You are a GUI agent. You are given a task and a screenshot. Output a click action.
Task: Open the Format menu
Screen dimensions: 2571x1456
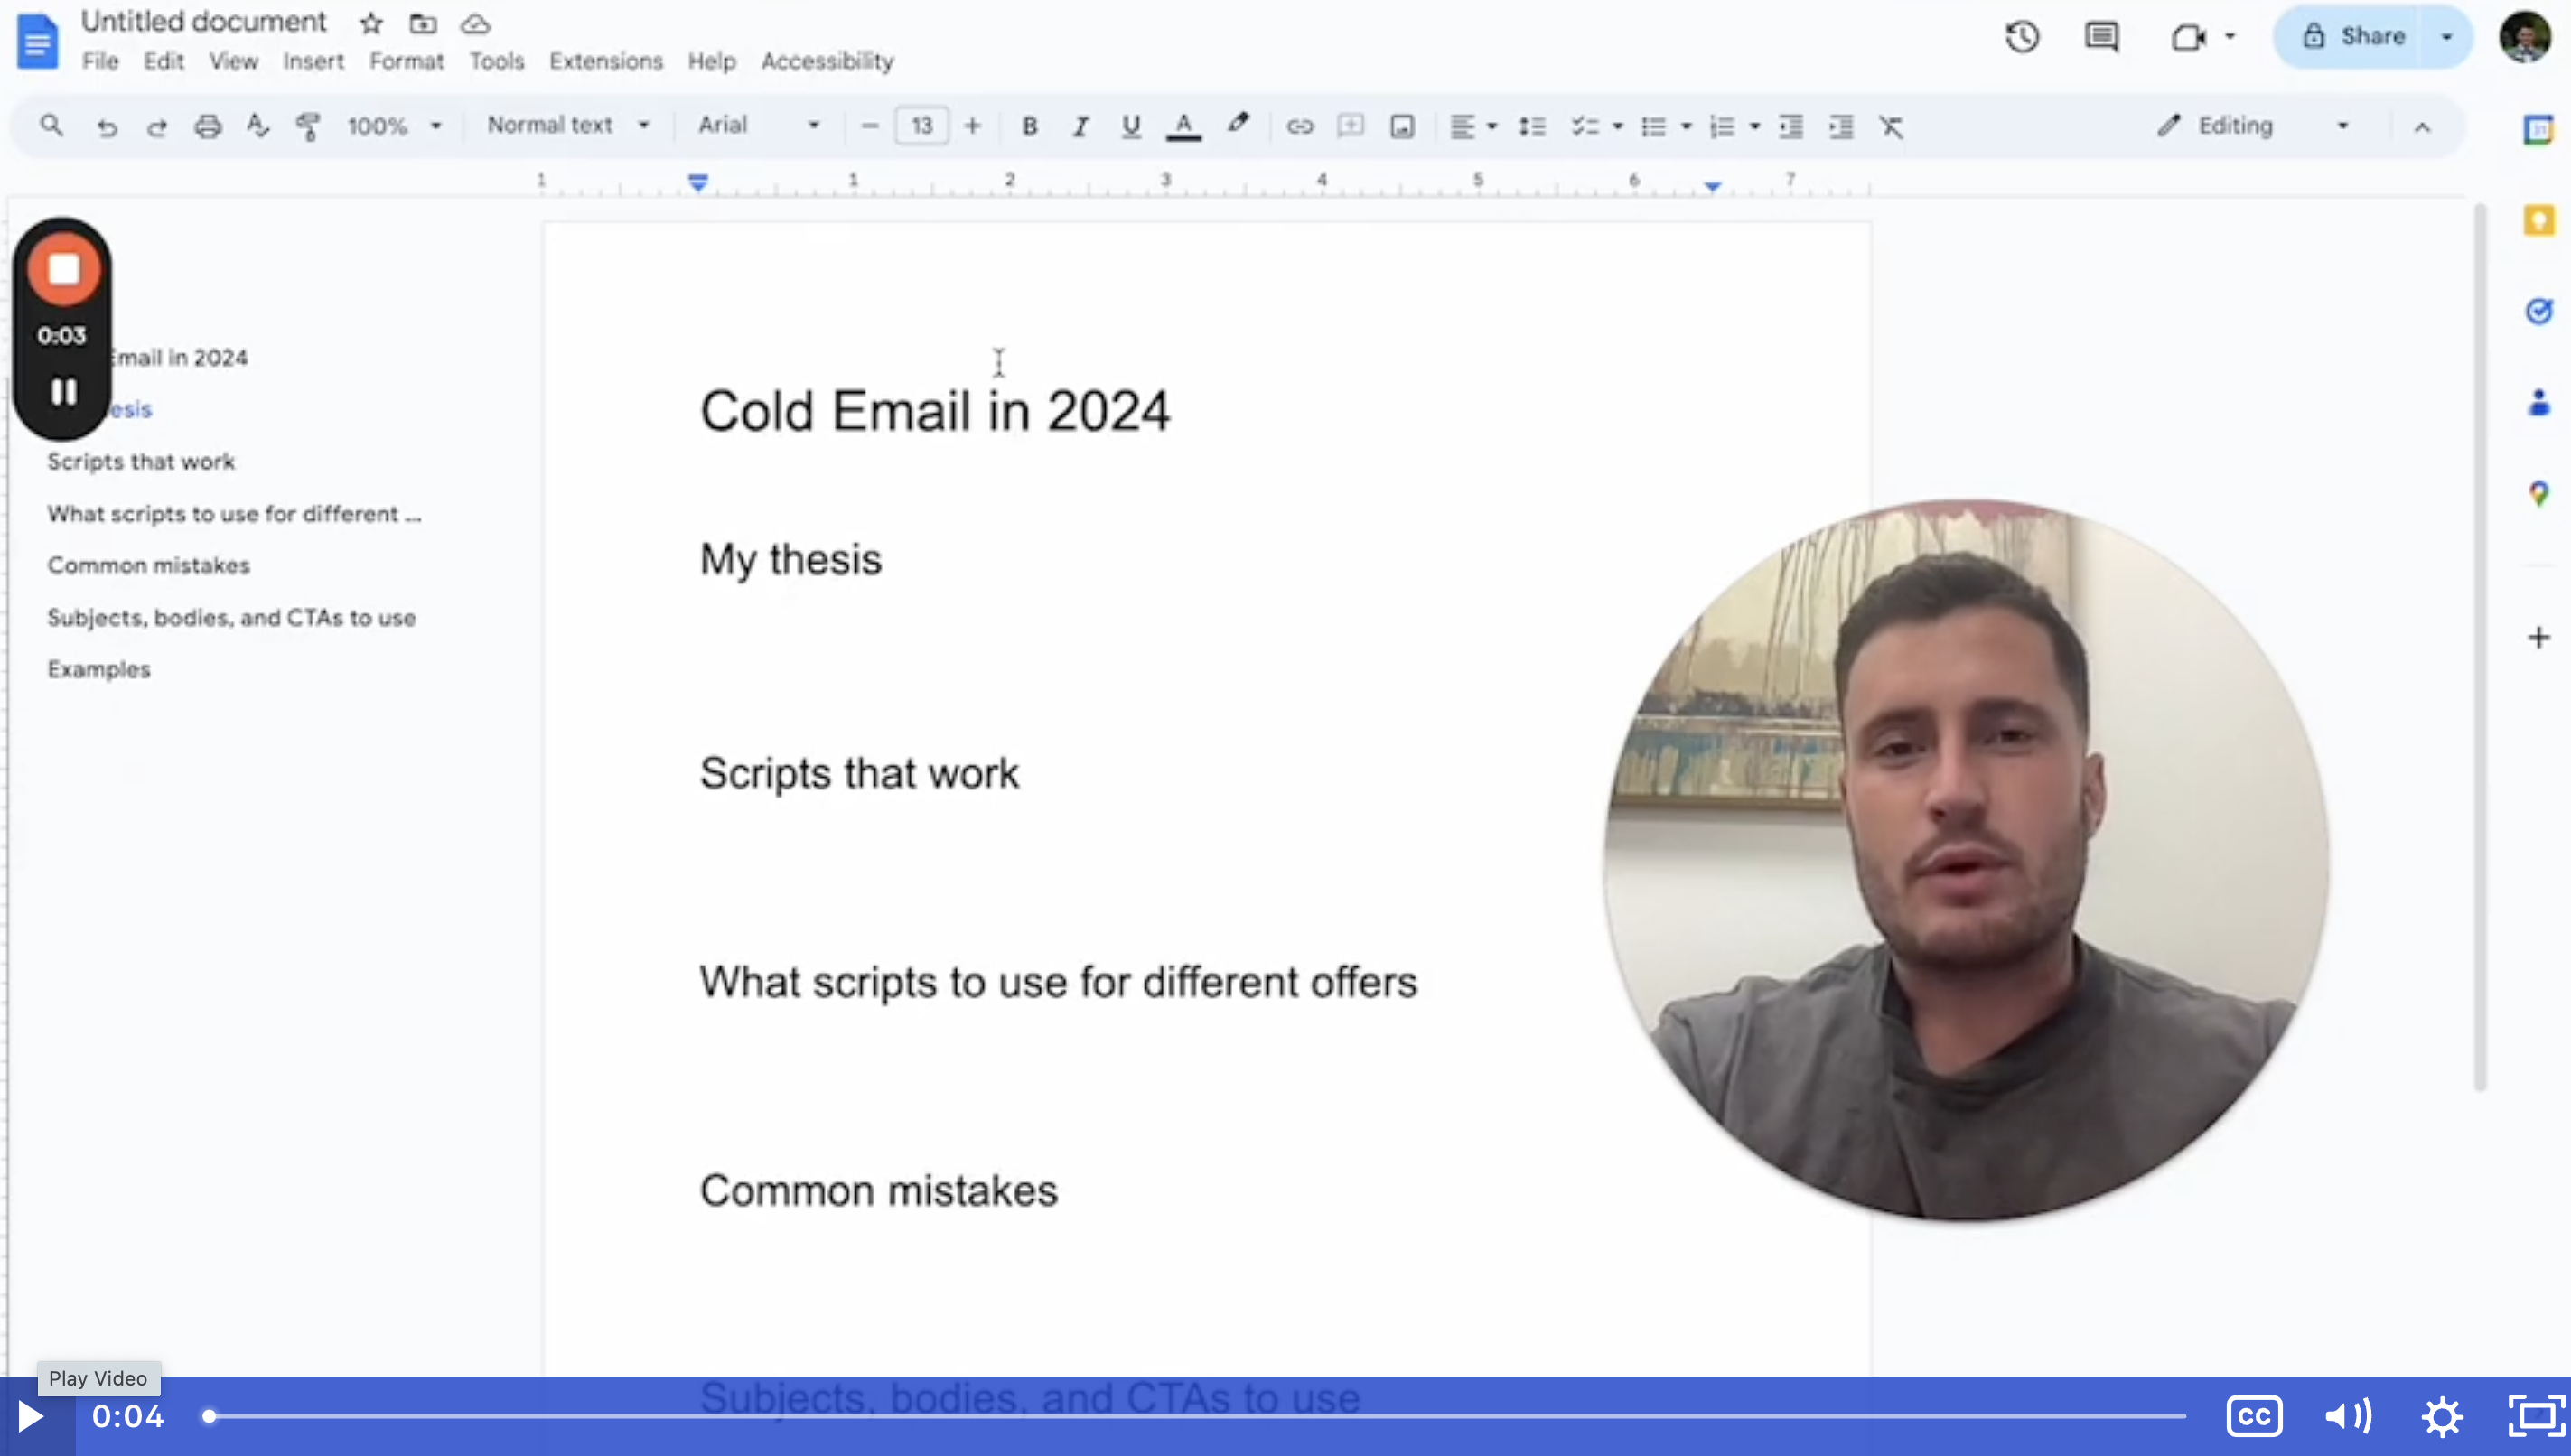406,62
